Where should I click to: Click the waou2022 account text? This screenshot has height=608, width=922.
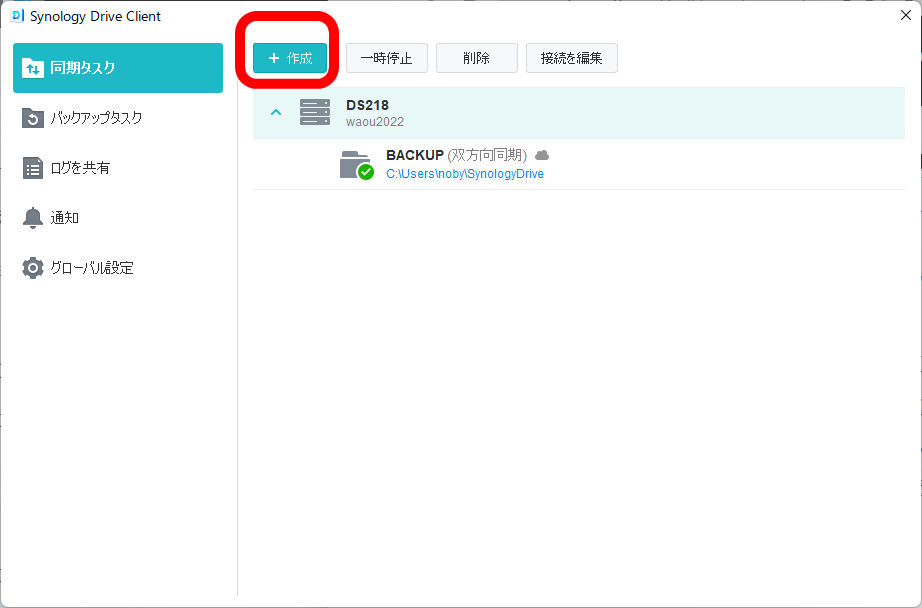click(x=375, y=122)
